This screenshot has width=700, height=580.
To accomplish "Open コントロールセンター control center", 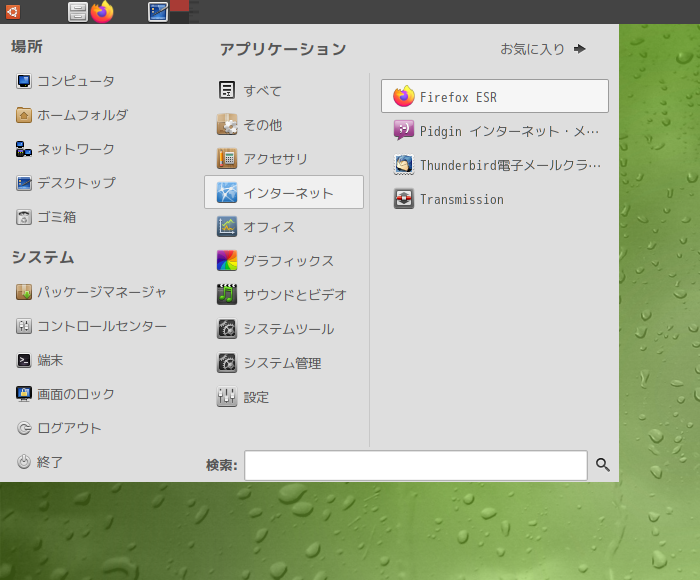I will click(92, 326).
